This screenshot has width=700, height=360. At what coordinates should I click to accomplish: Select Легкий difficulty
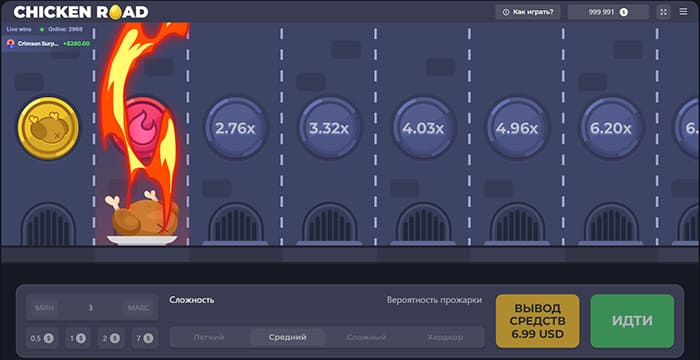click(209, 337)
